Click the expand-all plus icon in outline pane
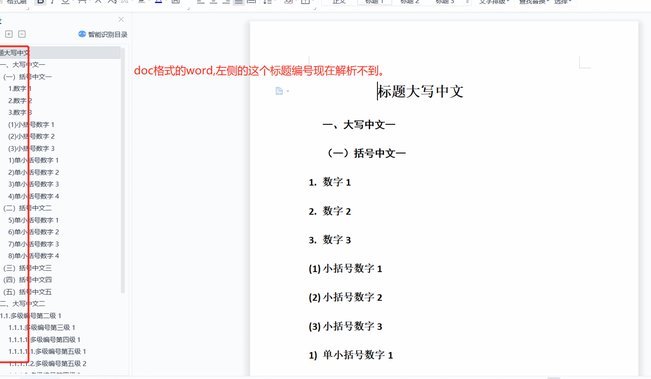Screen dimensions: 651x379 pos(9,34)
